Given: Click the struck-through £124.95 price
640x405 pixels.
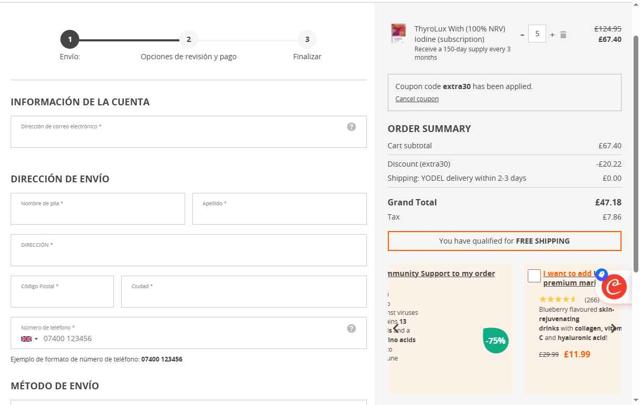Looking at the screenshot, I should click(x=608, y=29).
